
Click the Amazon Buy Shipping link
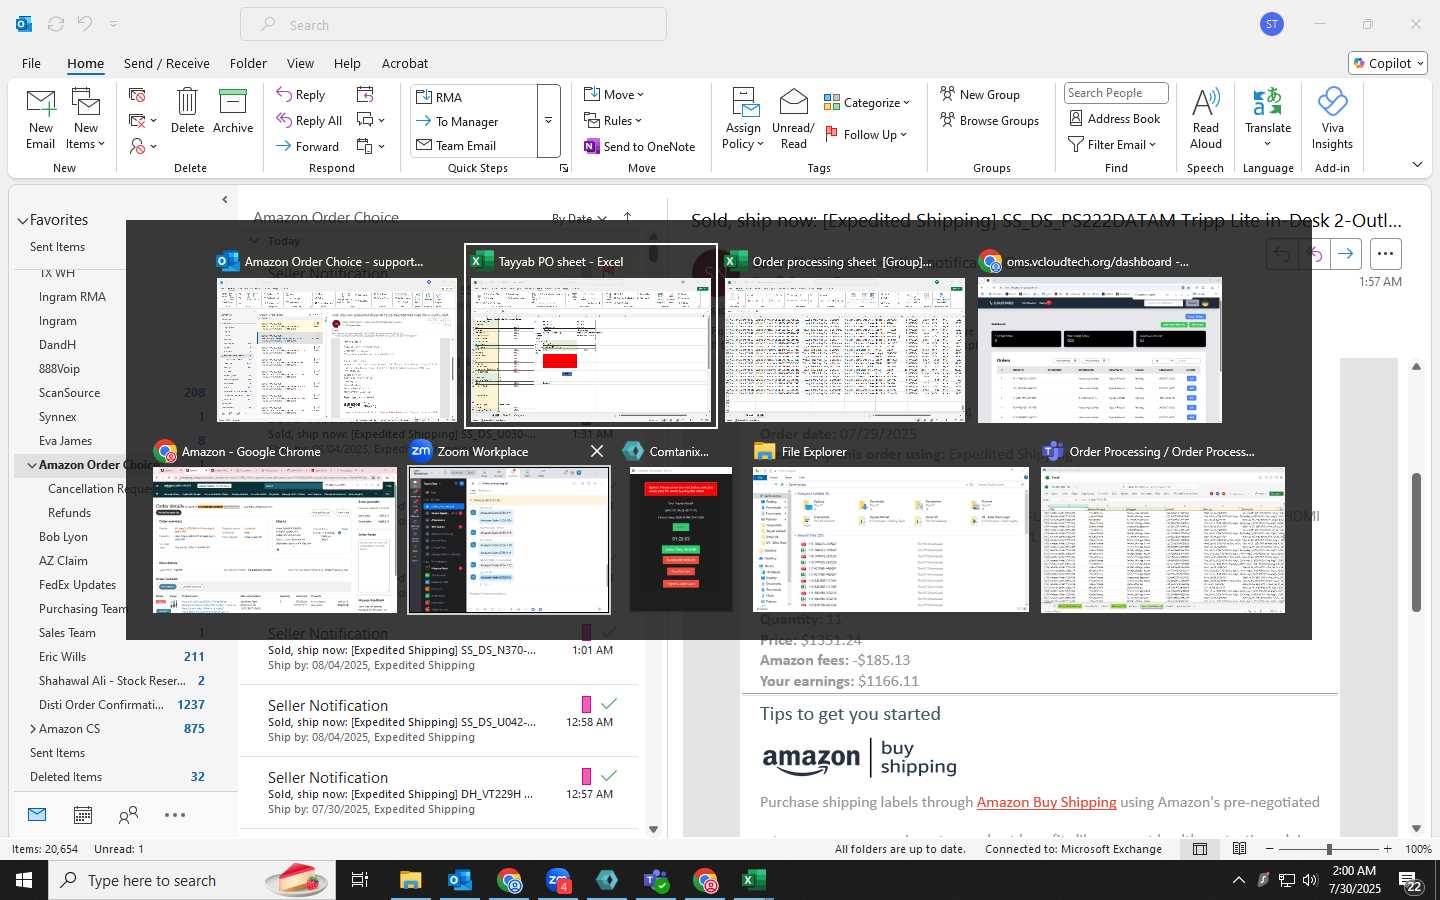(1046, 802)
